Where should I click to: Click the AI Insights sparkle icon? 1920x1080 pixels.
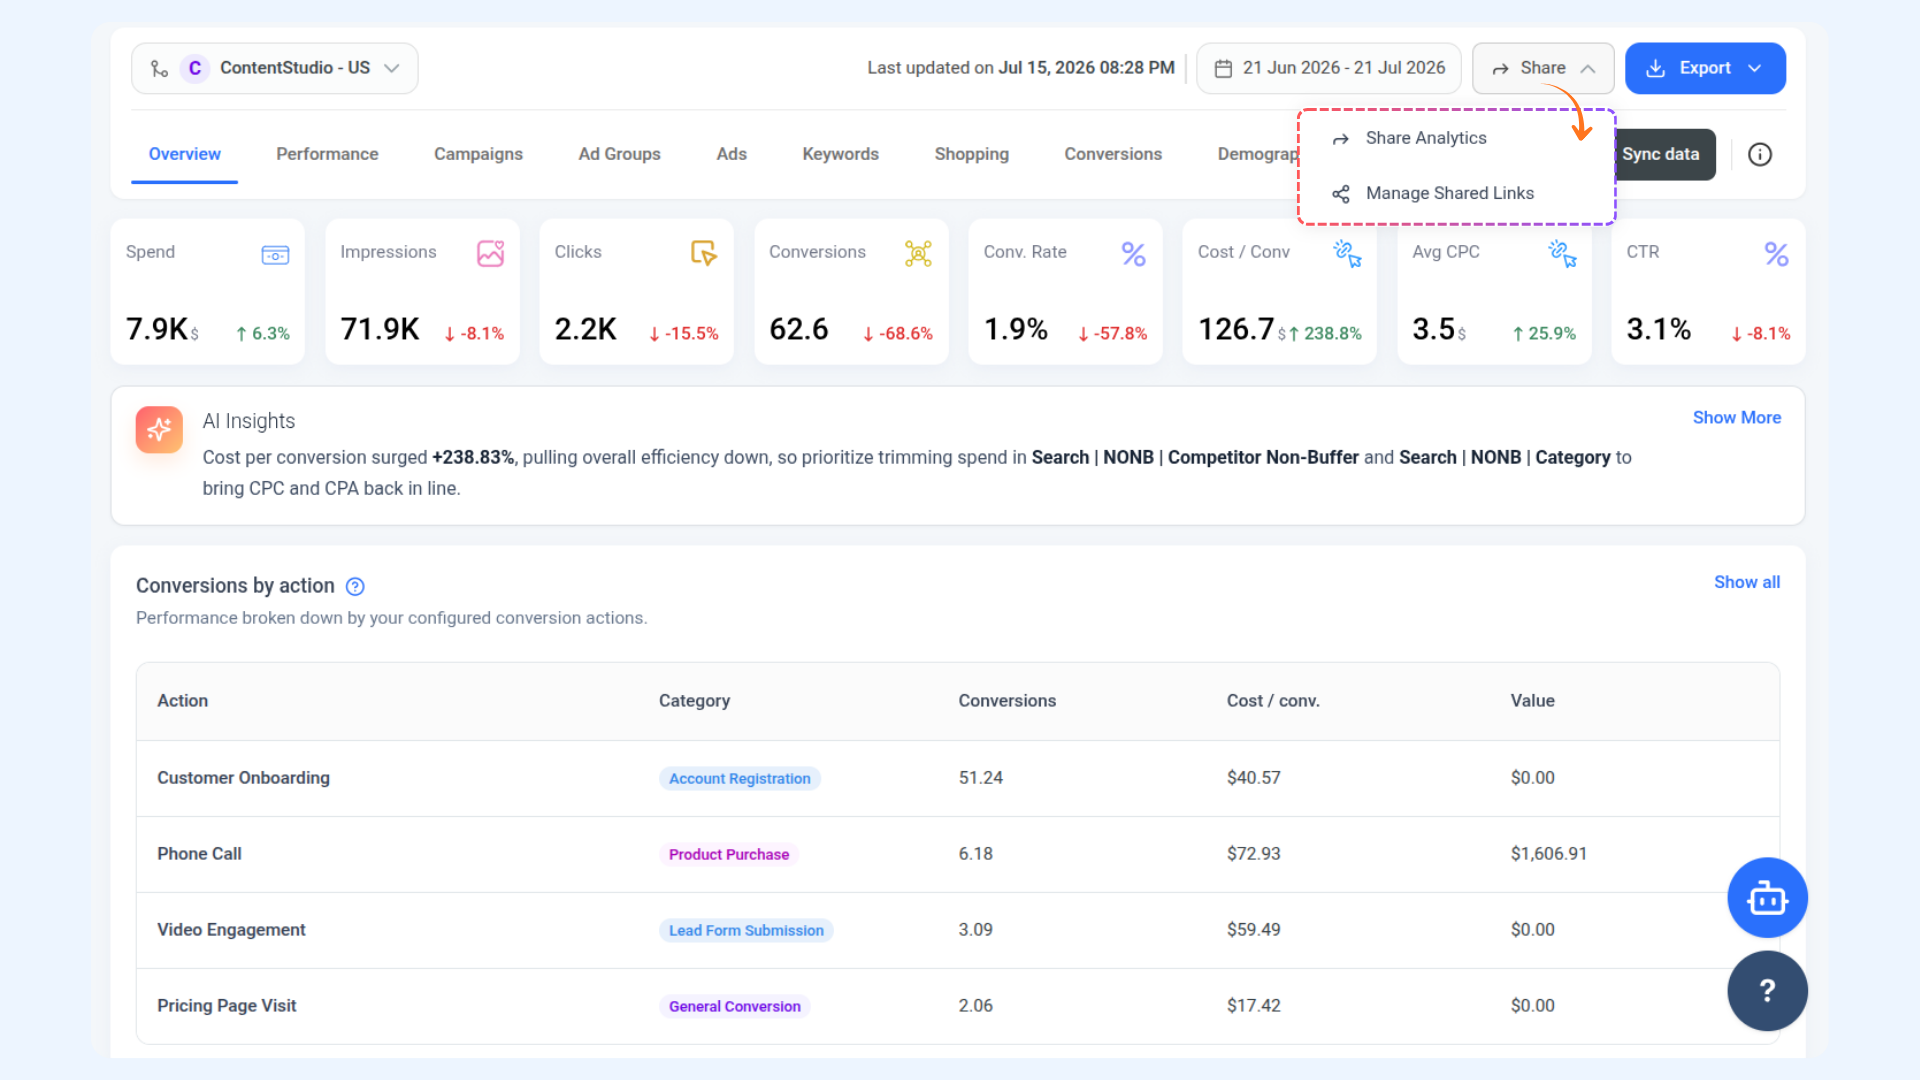(x=159, y=429)
